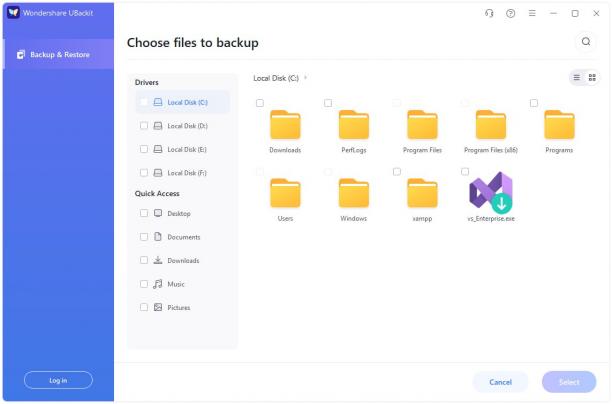Check the Local Disk (D:) checkbox

tap(144, 126)
